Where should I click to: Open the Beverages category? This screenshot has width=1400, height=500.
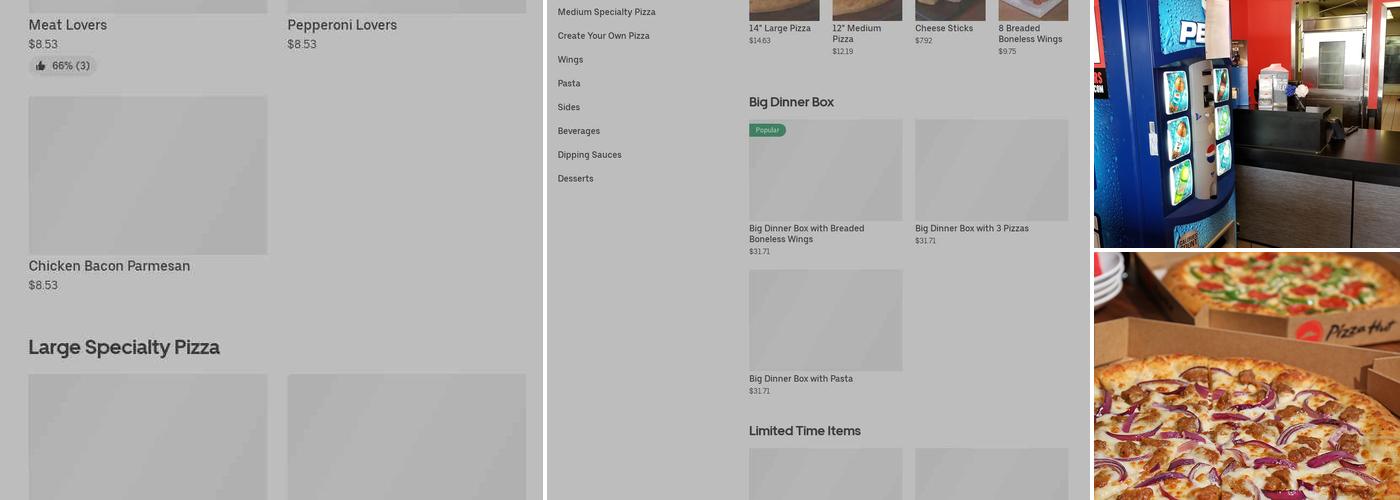click(x=579, y=131)
